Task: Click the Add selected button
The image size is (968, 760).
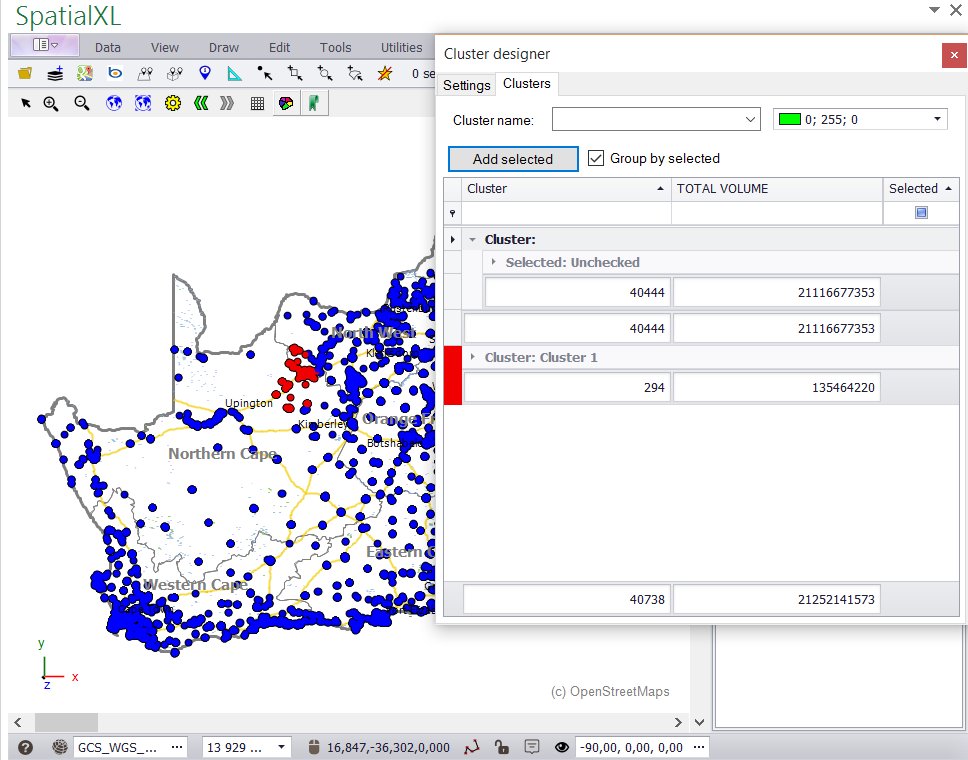Action: pyautogui.click(x=513, y=159)
